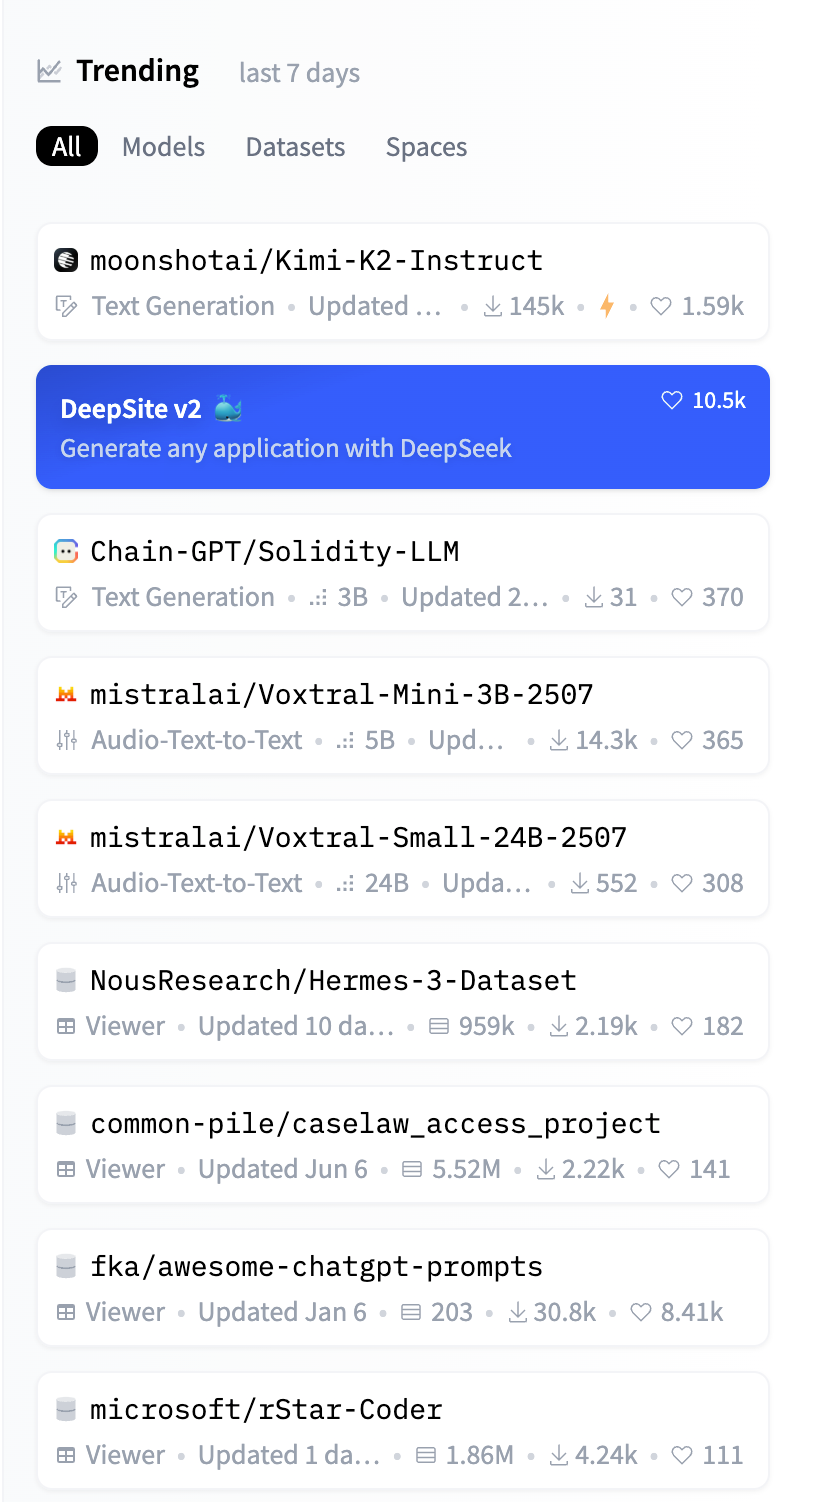820x1502 pixels.
Task: Open the DeepSite v2 space card
Action: click(403, 427)
